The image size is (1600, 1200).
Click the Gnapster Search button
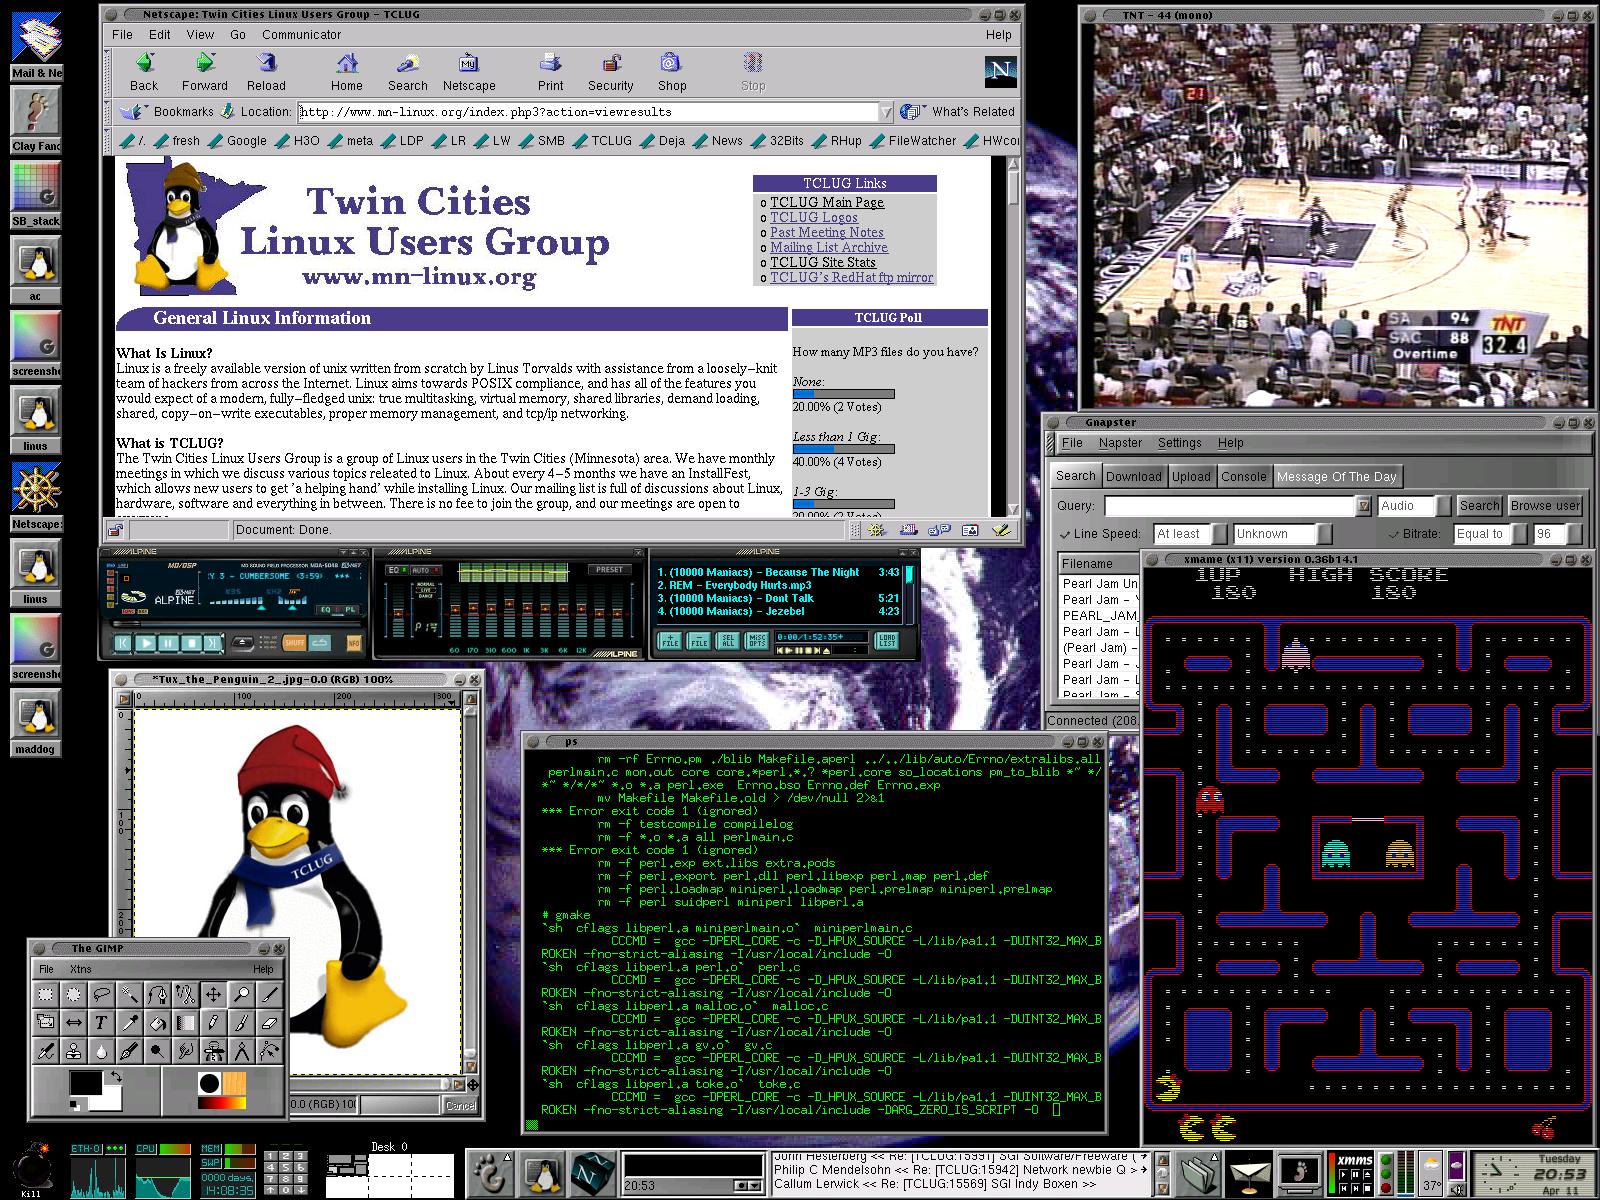coord(1479,506)
